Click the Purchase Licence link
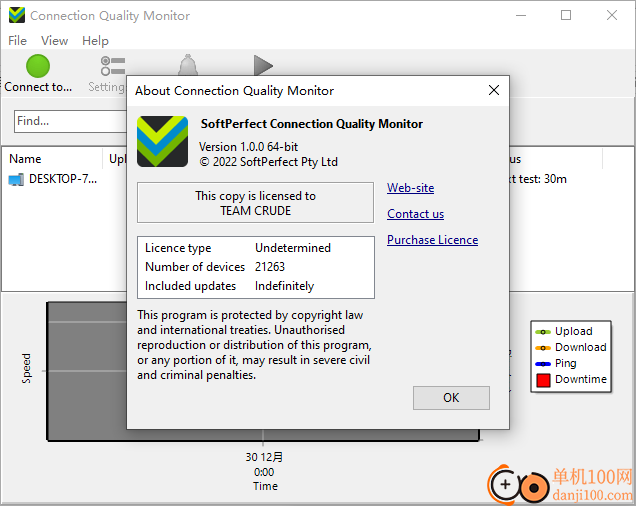Viewport: 636px width, 506px height. coord(432,240)
